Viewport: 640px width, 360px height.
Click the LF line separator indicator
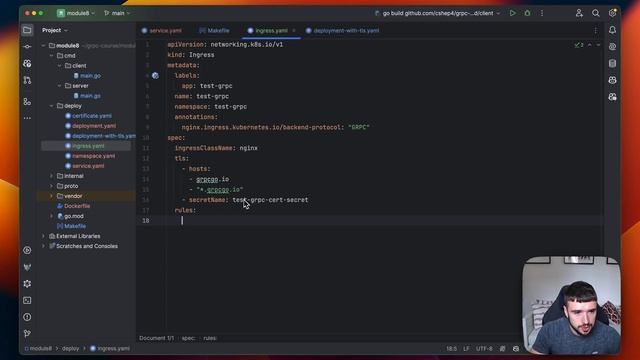coord(466,349)
